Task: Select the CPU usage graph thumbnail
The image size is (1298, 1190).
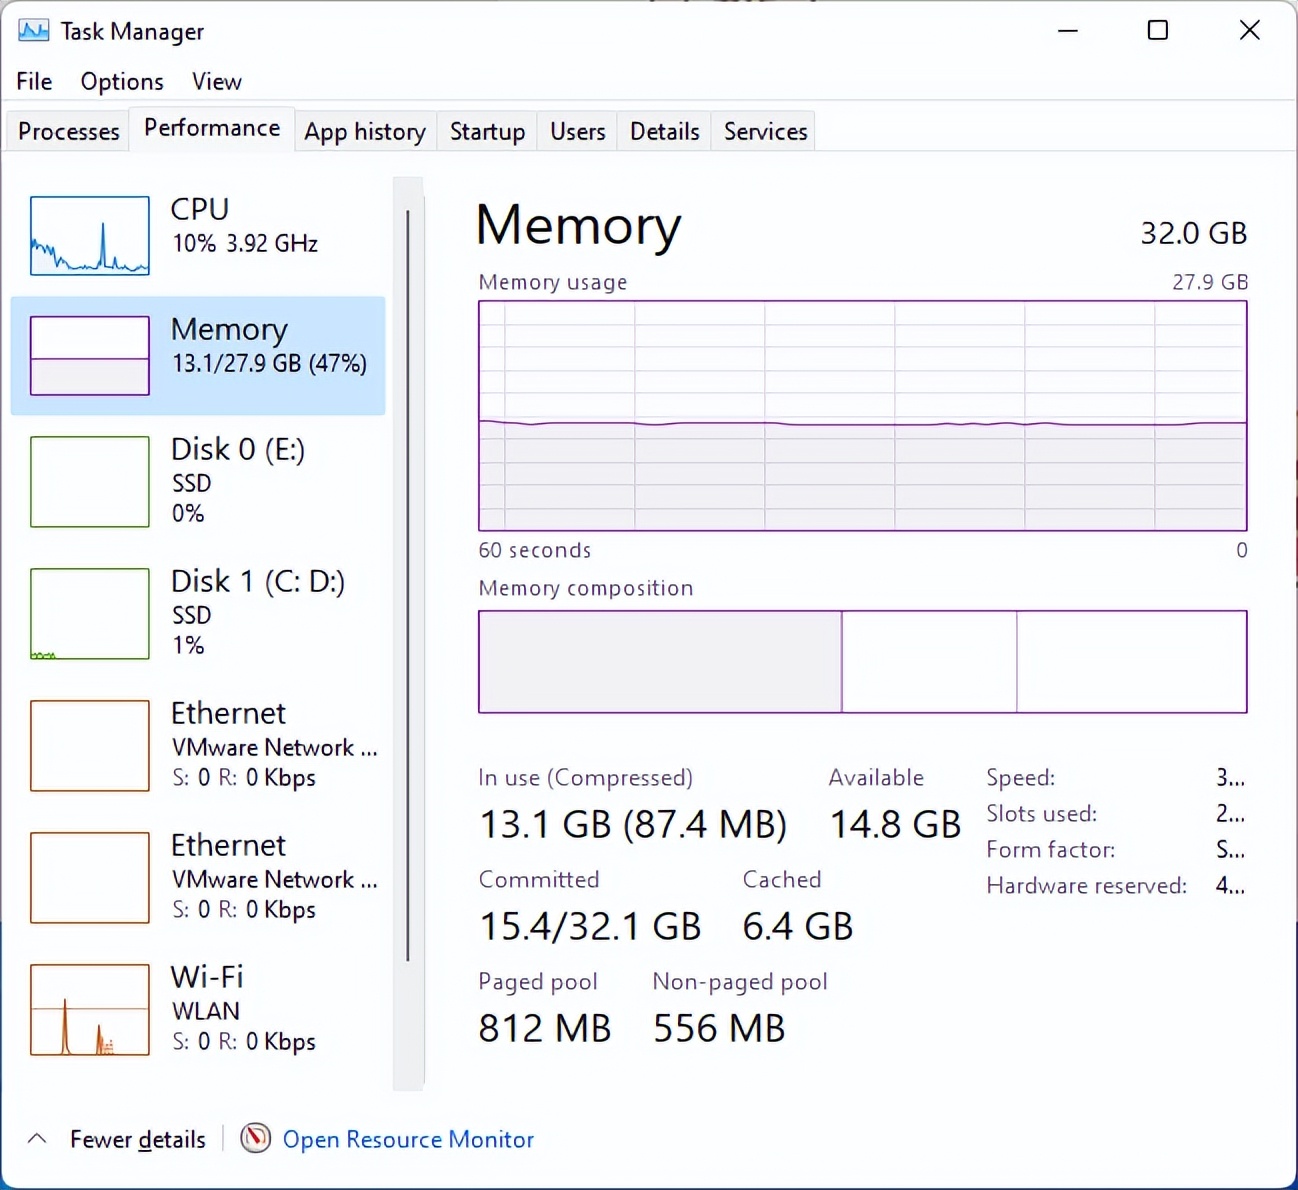Action: (90, 236)
